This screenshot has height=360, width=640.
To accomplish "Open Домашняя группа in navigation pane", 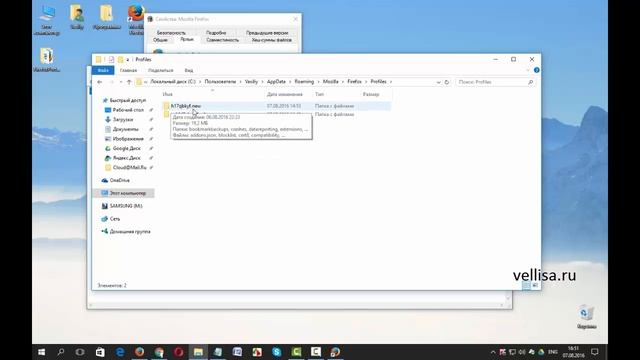I will tap(130, 231).
